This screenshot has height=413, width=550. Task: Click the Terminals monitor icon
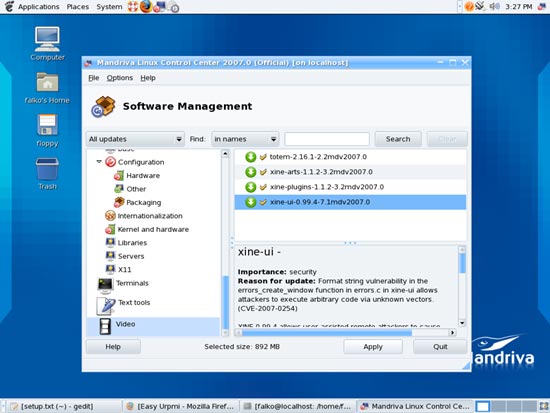(105, 285)
